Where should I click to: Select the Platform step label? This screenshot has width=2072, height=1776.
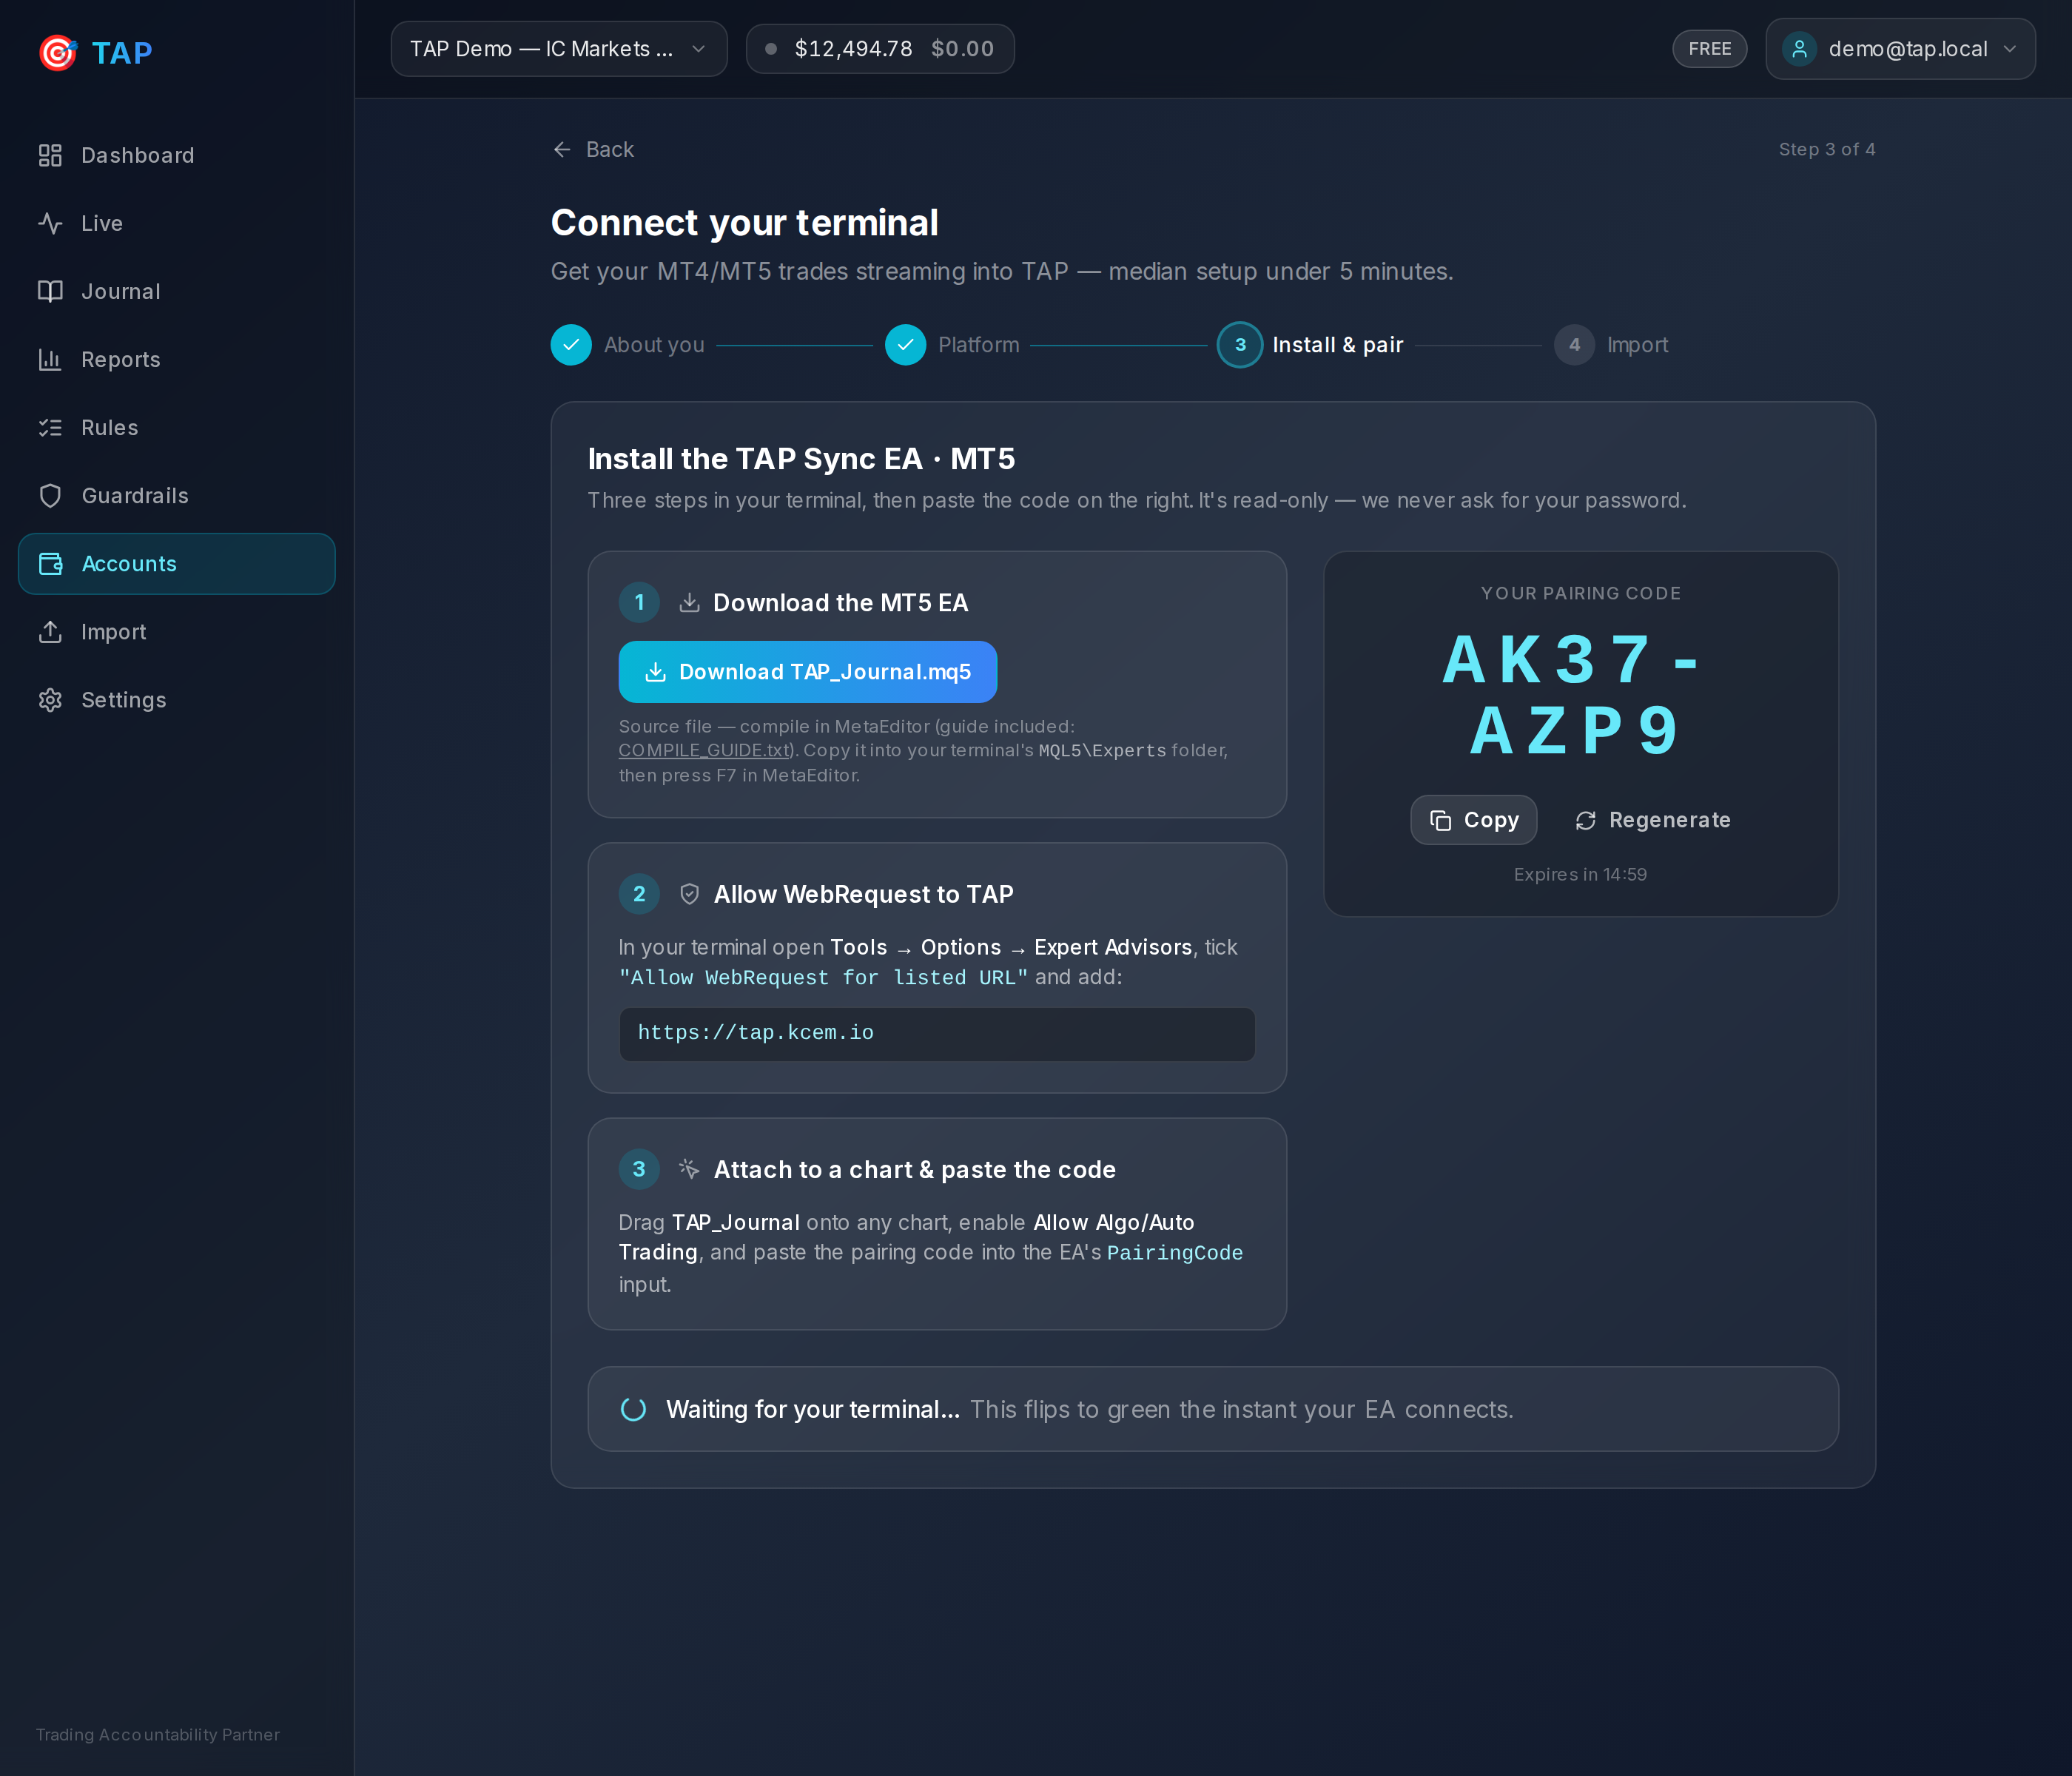pos(978,345)
